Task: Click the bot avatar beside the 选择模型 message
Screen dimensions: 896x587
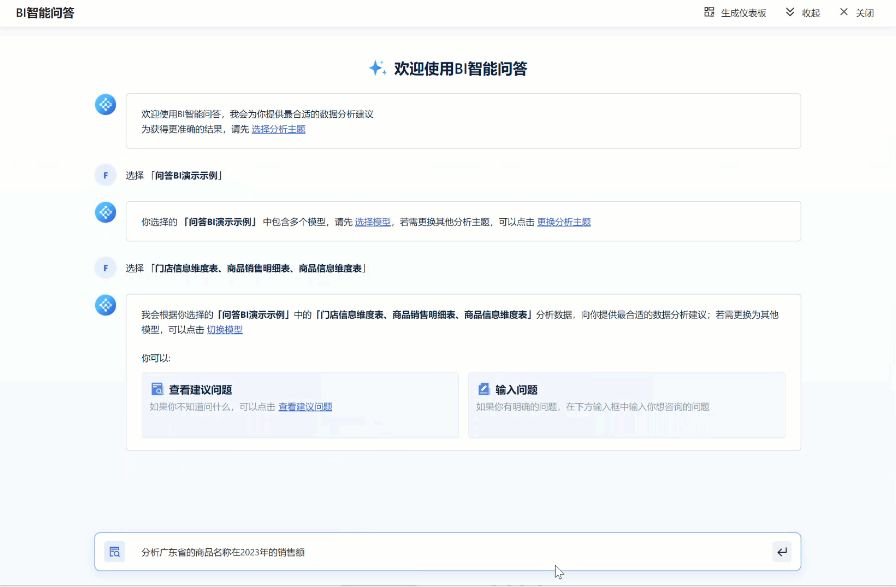Action: [105, 212]
